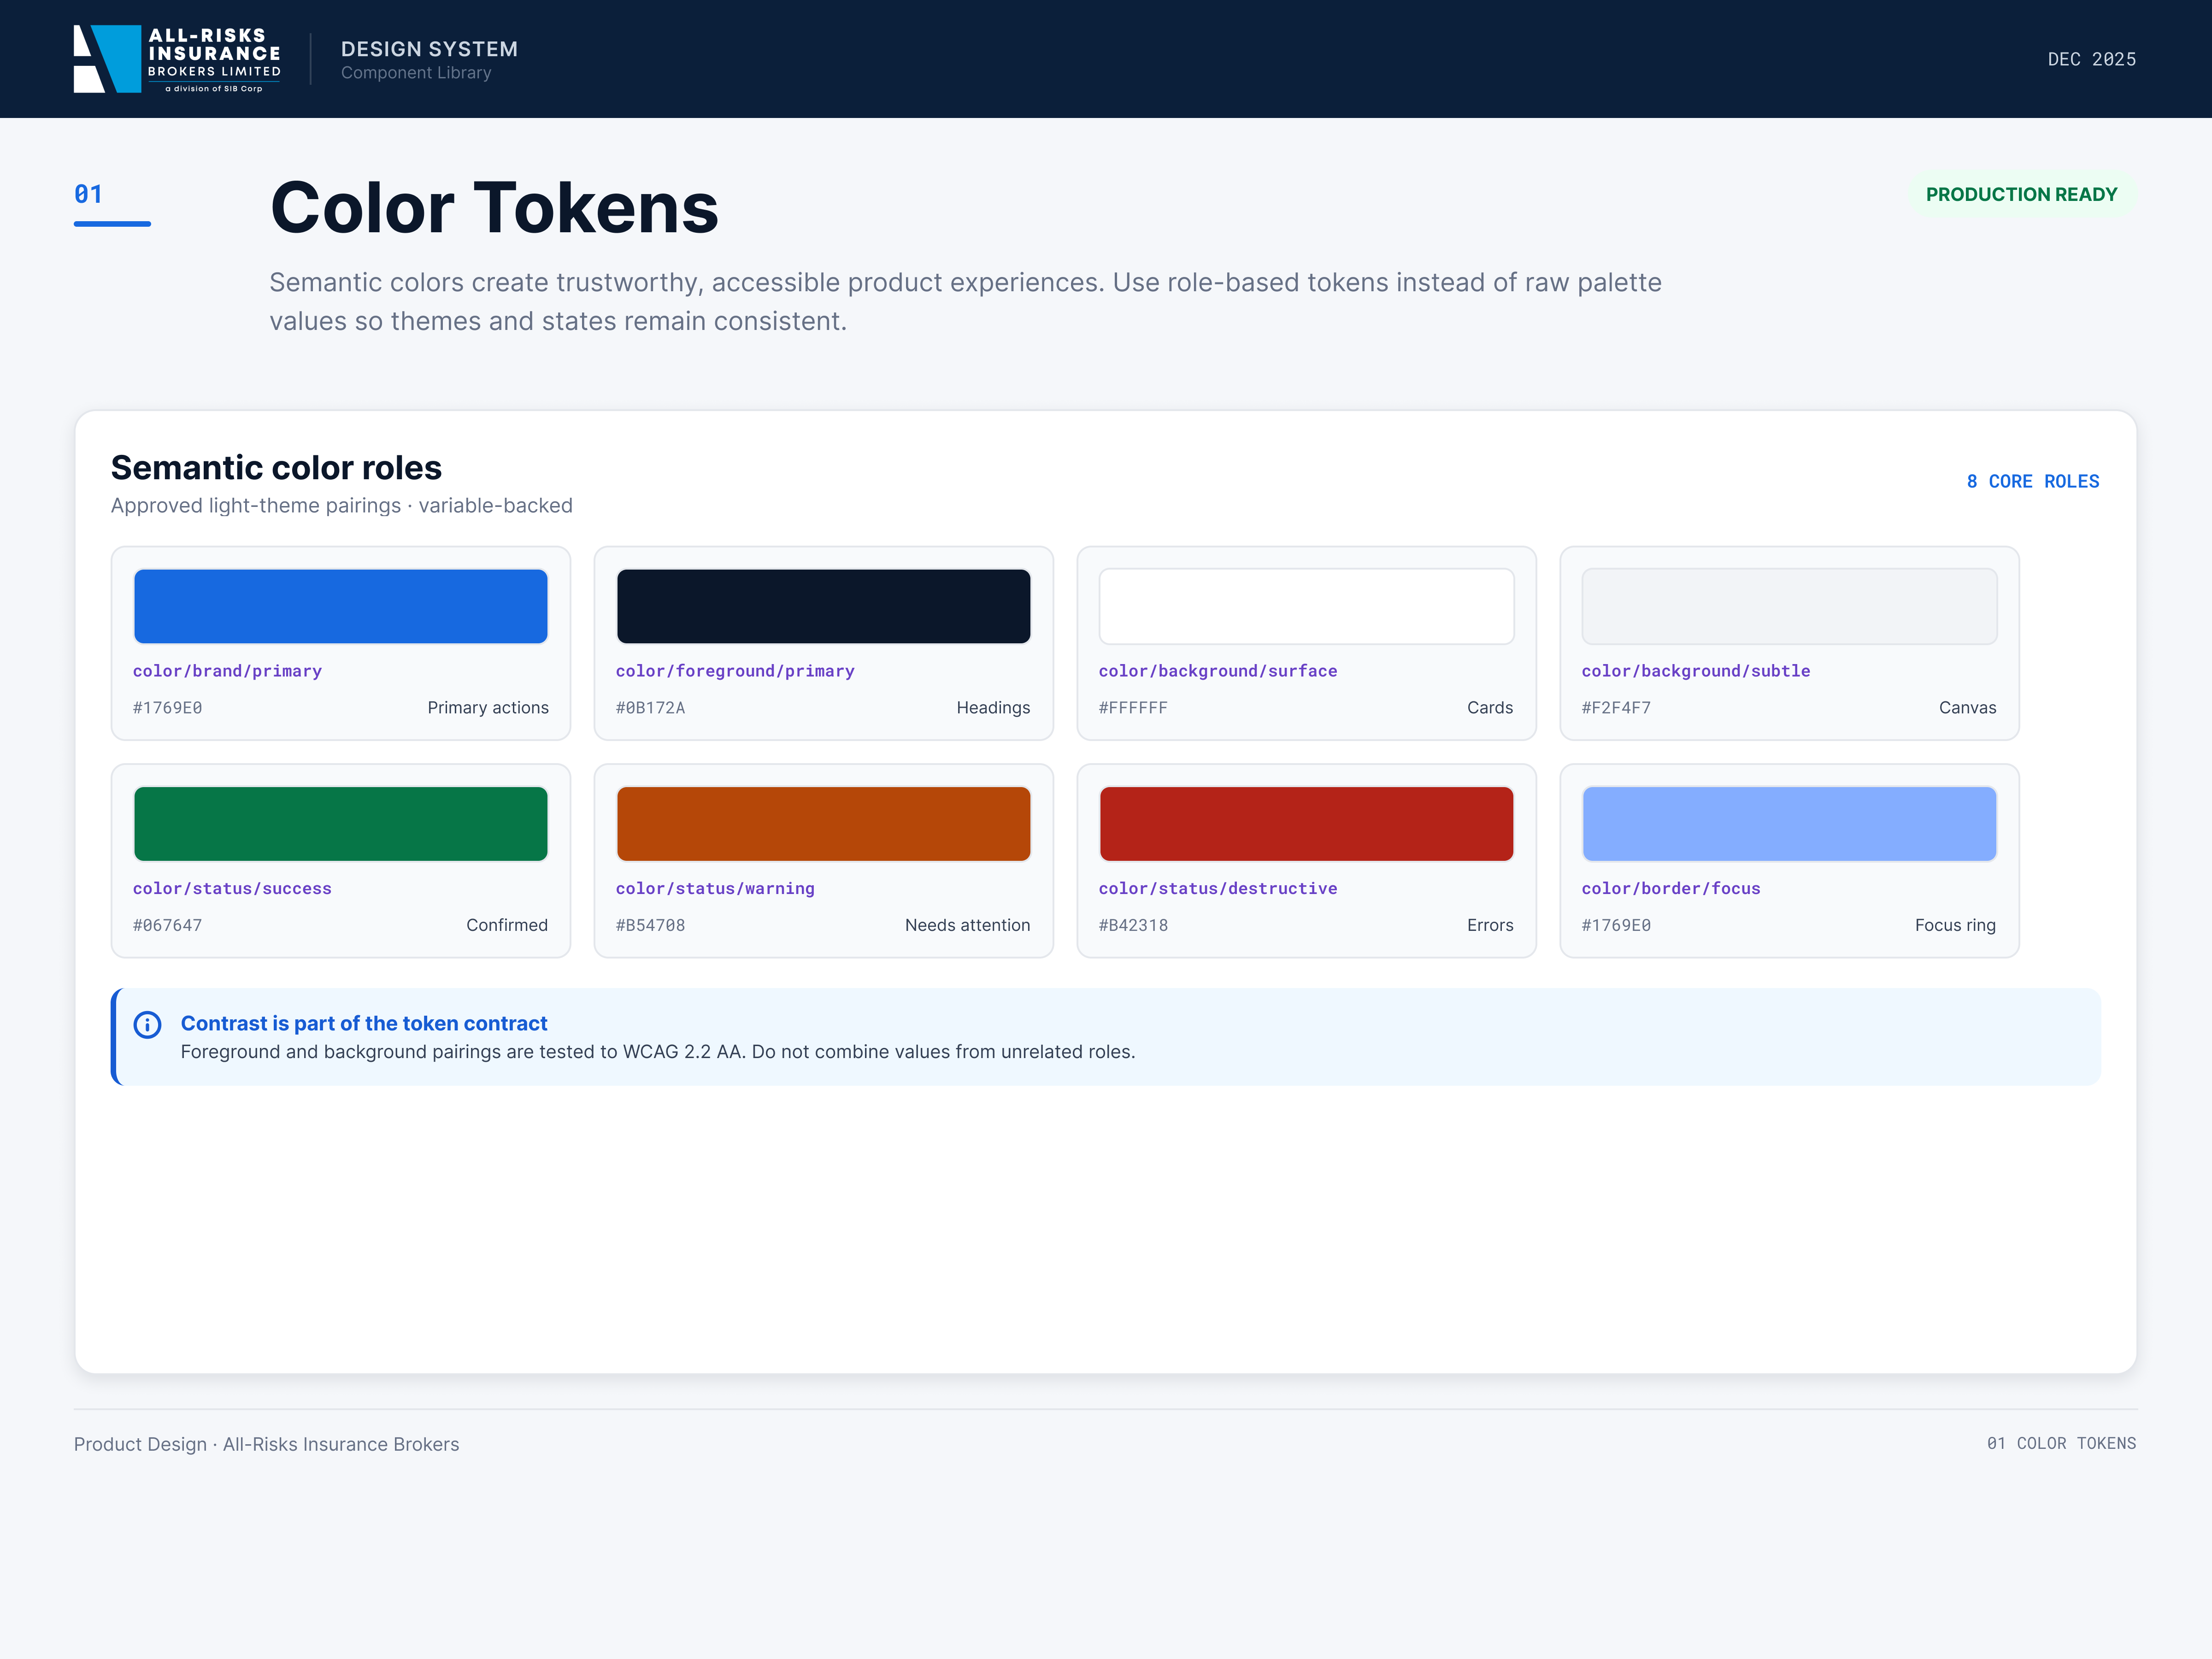Viewport: 2212px width, 1659px height.
Task: Click the Primary actions usage label
Action: click(488, 708)
